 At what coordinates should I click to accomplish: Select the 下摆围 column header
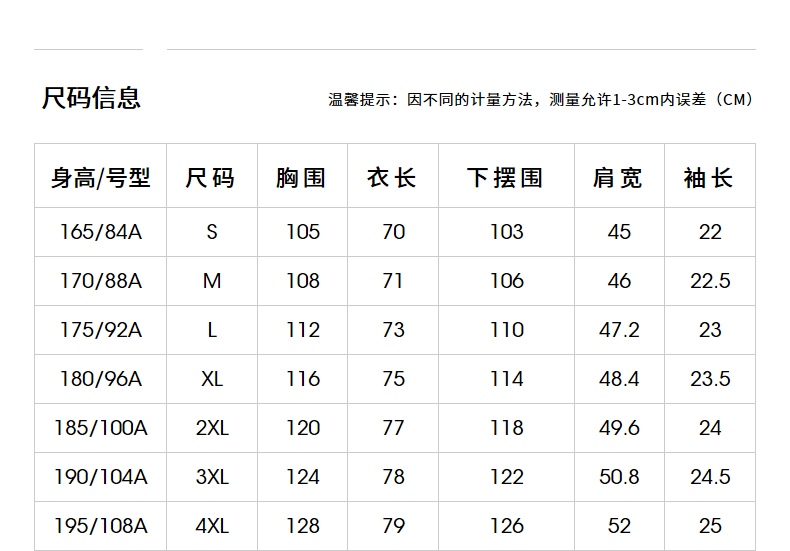click(x=506, y=178)
